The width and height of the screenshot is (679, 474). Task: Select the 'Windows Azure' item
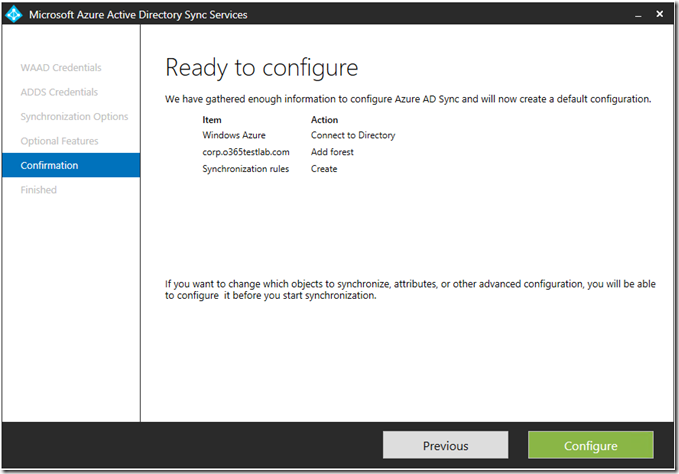234,135
